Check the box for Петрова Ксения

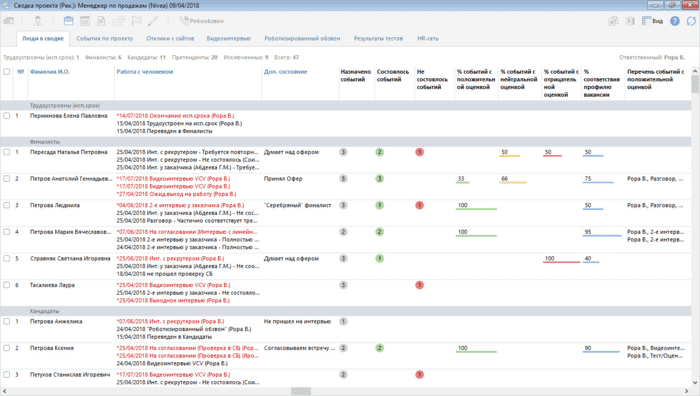coord(7,348)
